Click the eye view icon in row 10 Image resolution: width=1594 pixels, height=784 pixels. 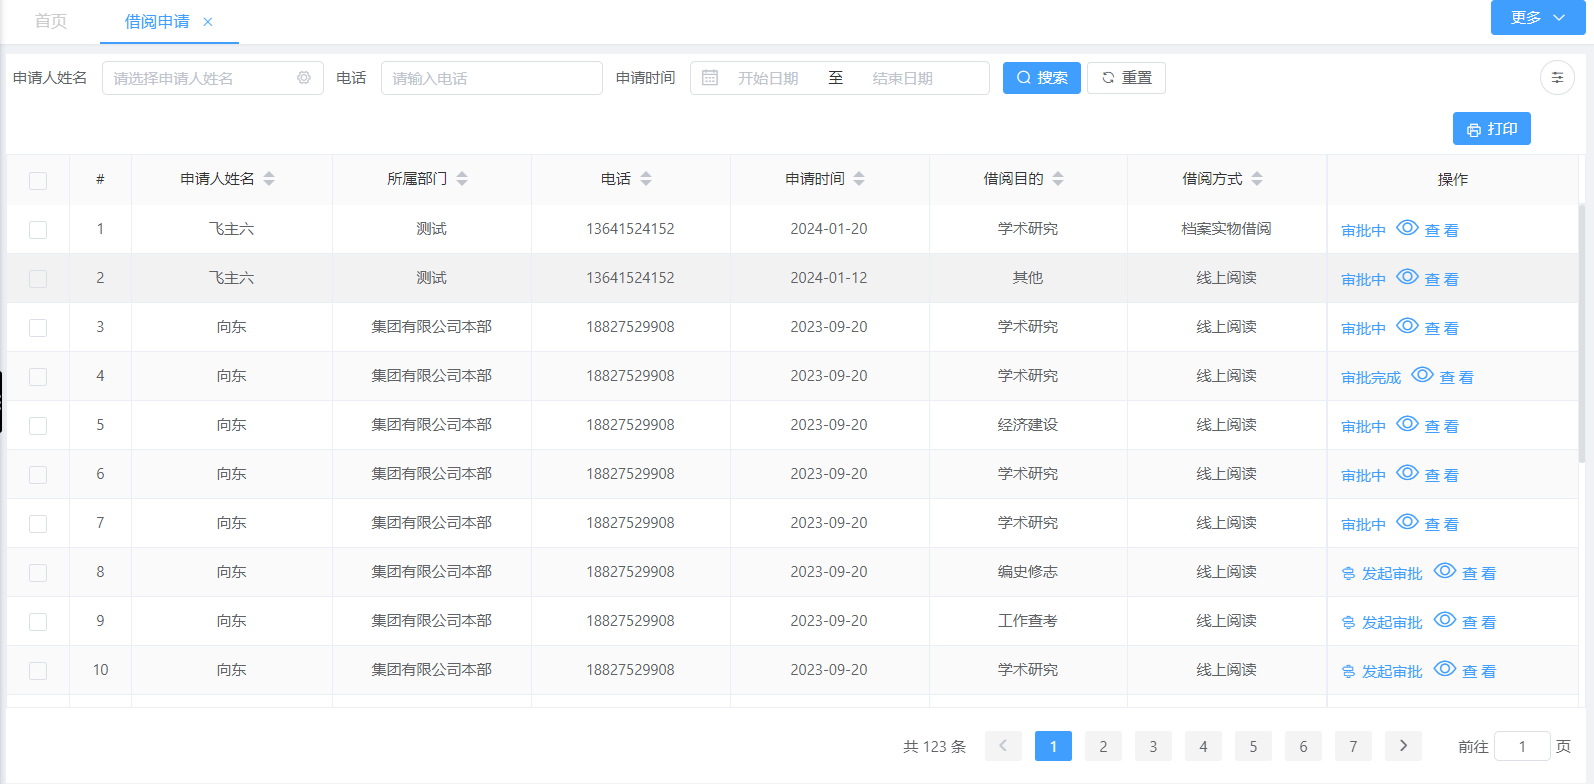[x=1445, y=669]
